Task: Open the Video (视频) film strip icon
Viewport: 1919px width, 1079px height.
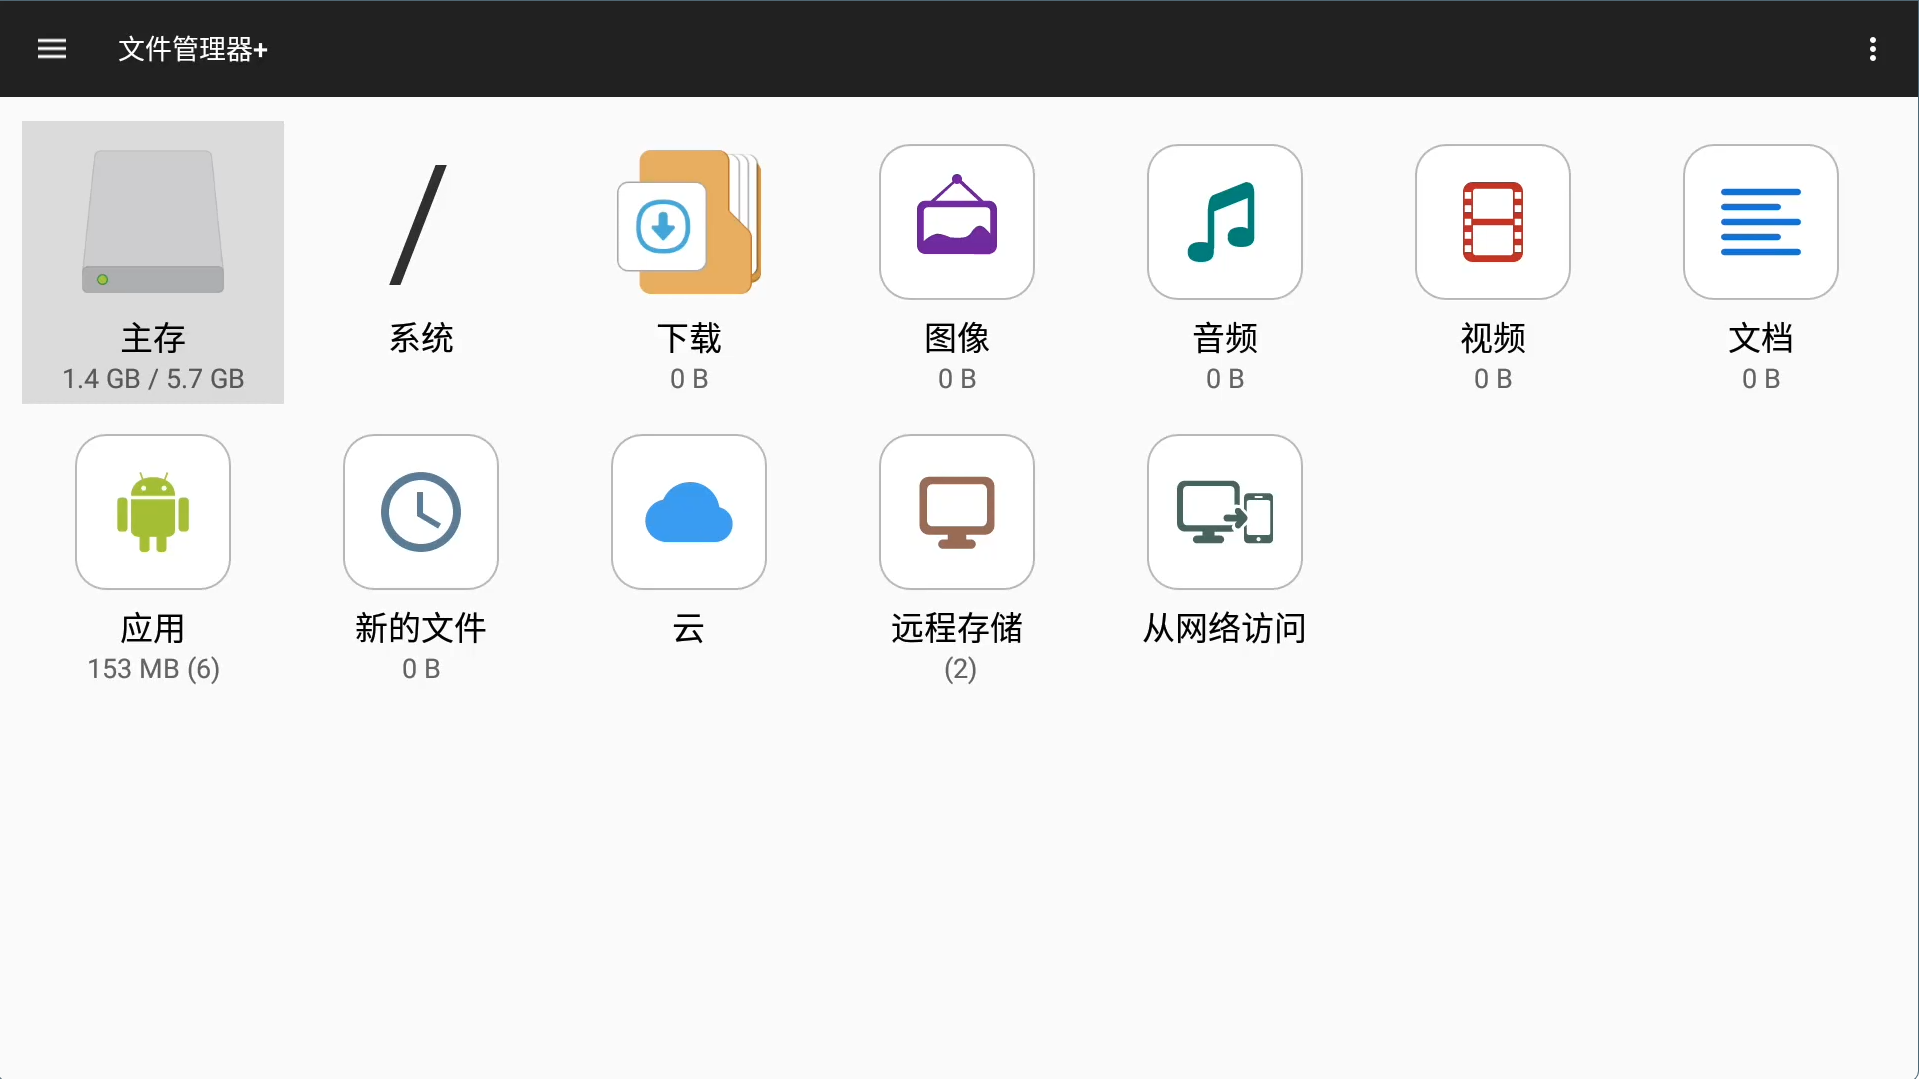Action: pyautogui.click(x=1493, y=222)
